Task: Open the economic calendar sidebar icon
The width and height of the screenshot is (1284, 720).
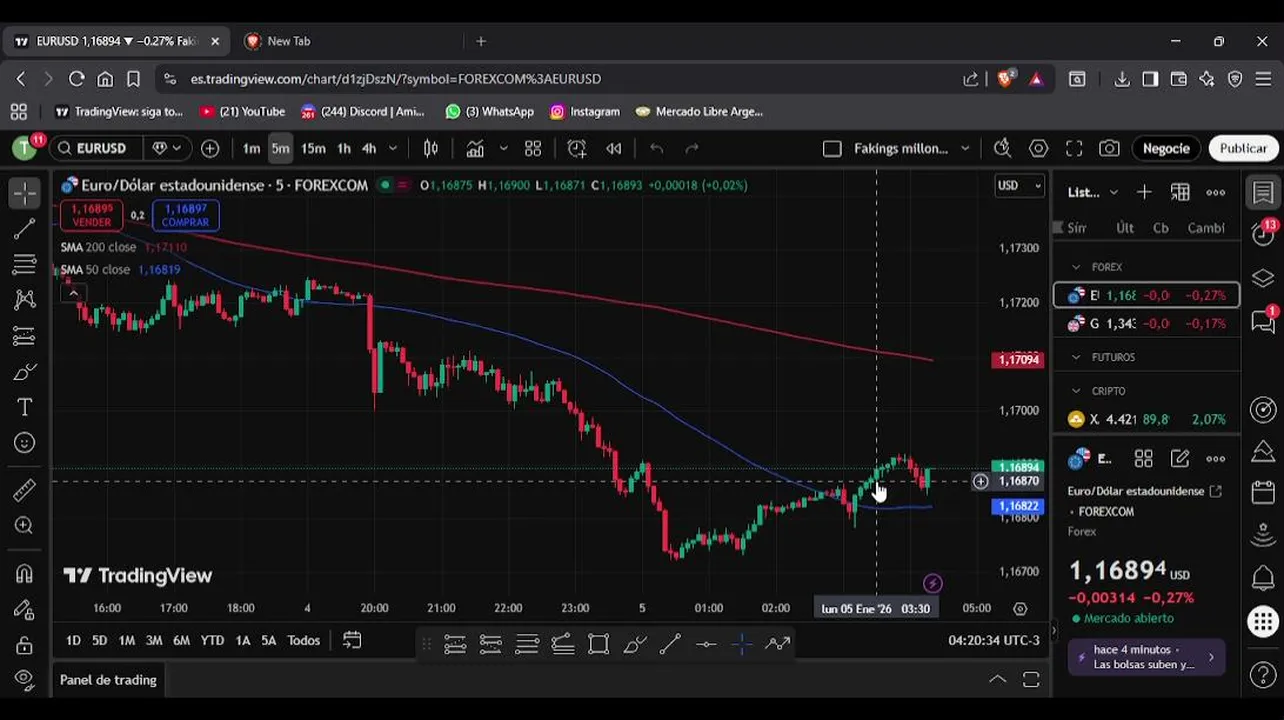Action: click(x=1264, y=494)
